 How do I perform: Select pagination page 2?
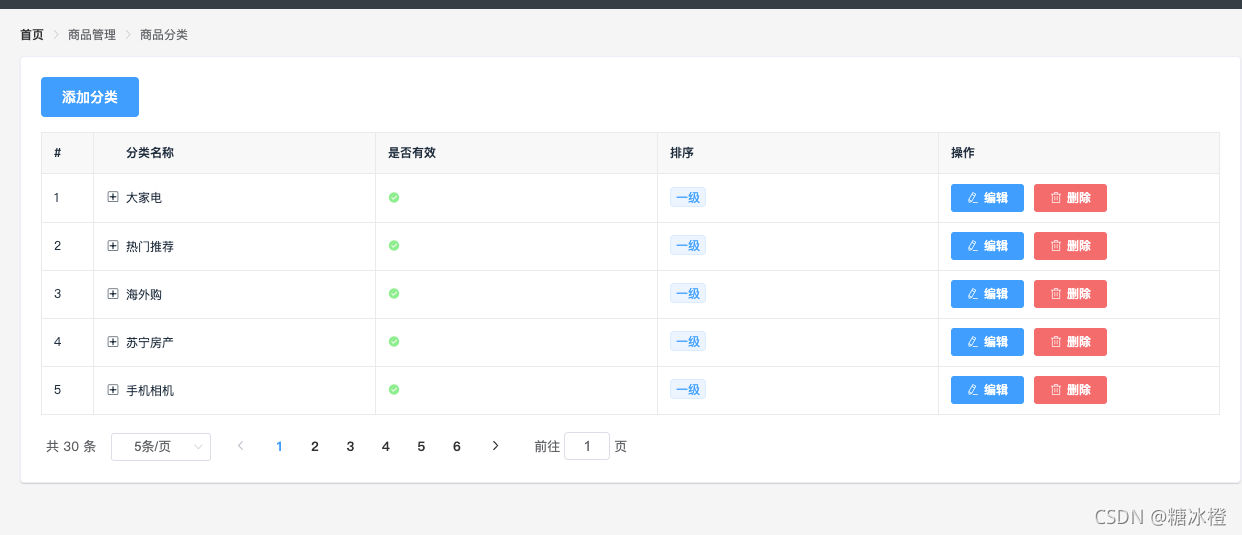click(x=315, y=446)
